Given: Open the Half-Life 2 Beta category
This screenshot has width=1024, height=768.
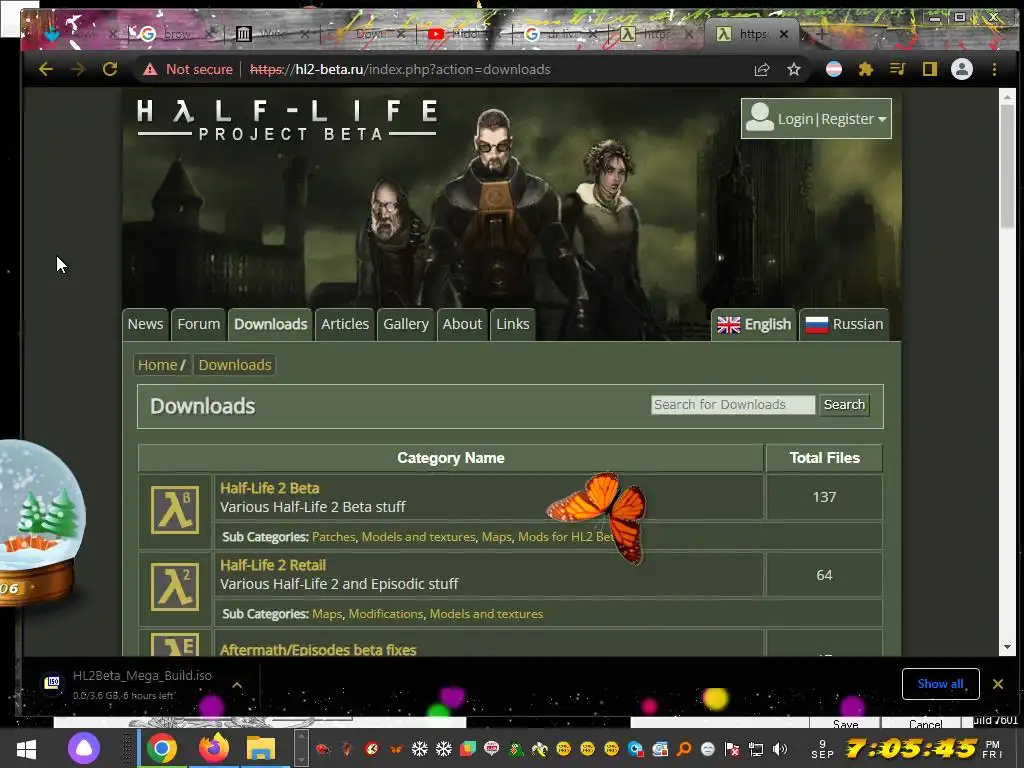Looking at the screenshot, I should [x=270, y=488].
